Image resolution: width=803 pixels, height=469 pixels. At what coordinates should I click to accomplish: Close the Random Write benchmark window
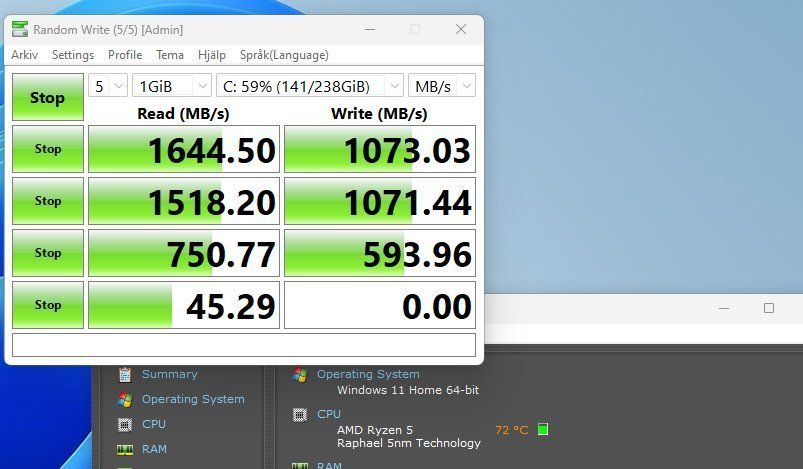pyautogui.click(x=461, y=30)
